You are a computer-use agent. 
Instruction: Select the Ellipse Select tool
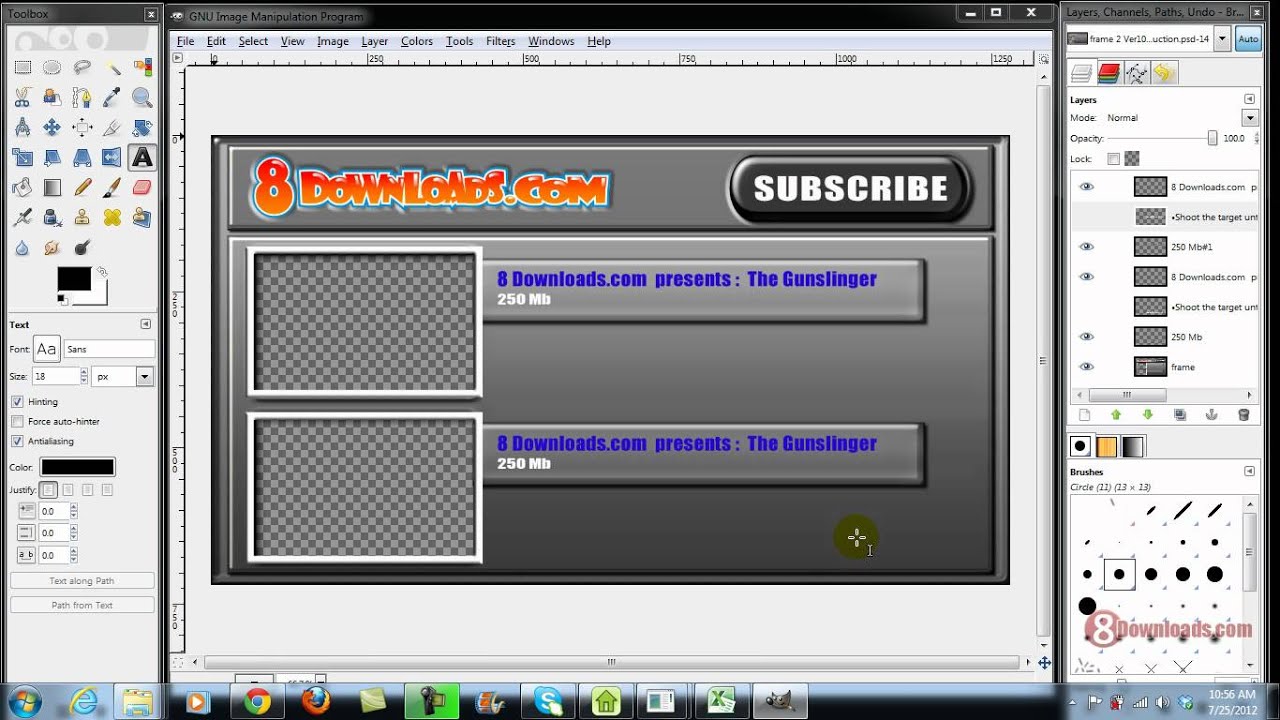[x=52, y=68]
